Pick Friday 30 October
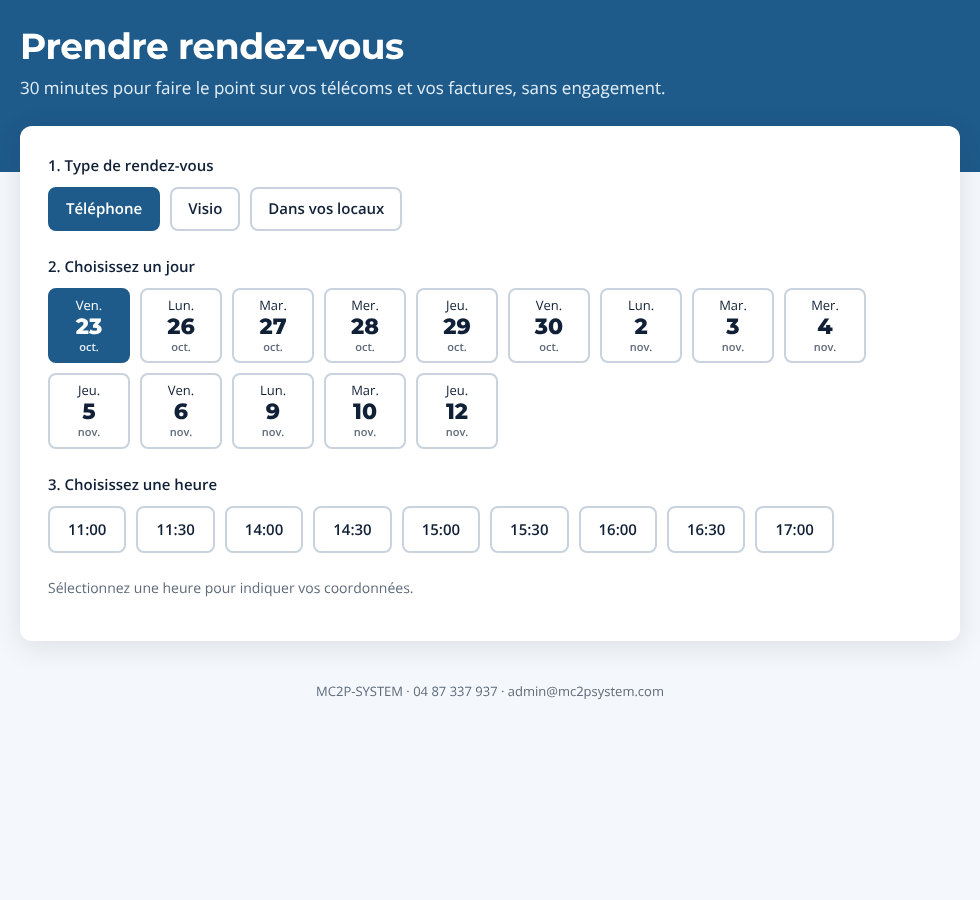This screenshot has height=900, width=980. [x=549, y=326]
